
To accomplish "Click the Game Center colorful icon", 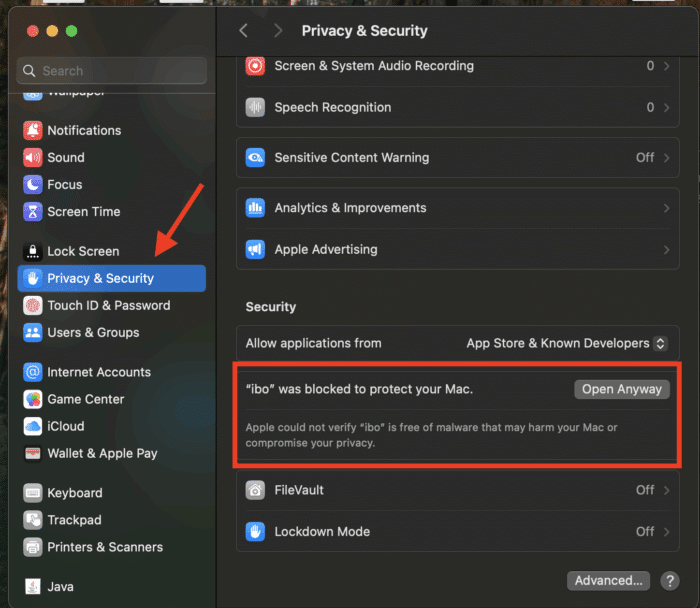I will [x=33, y=399].
